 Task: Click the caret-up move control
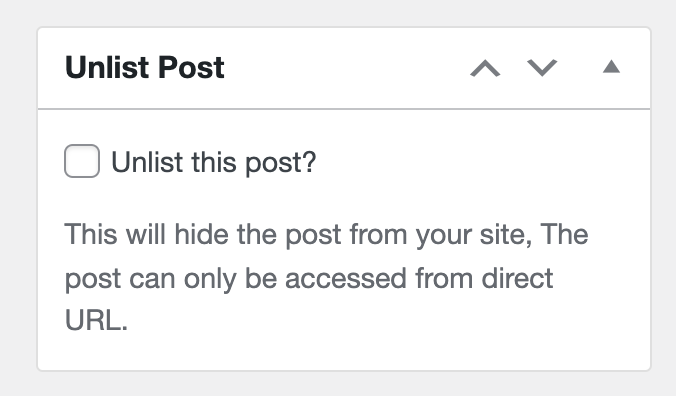(485, 68)
